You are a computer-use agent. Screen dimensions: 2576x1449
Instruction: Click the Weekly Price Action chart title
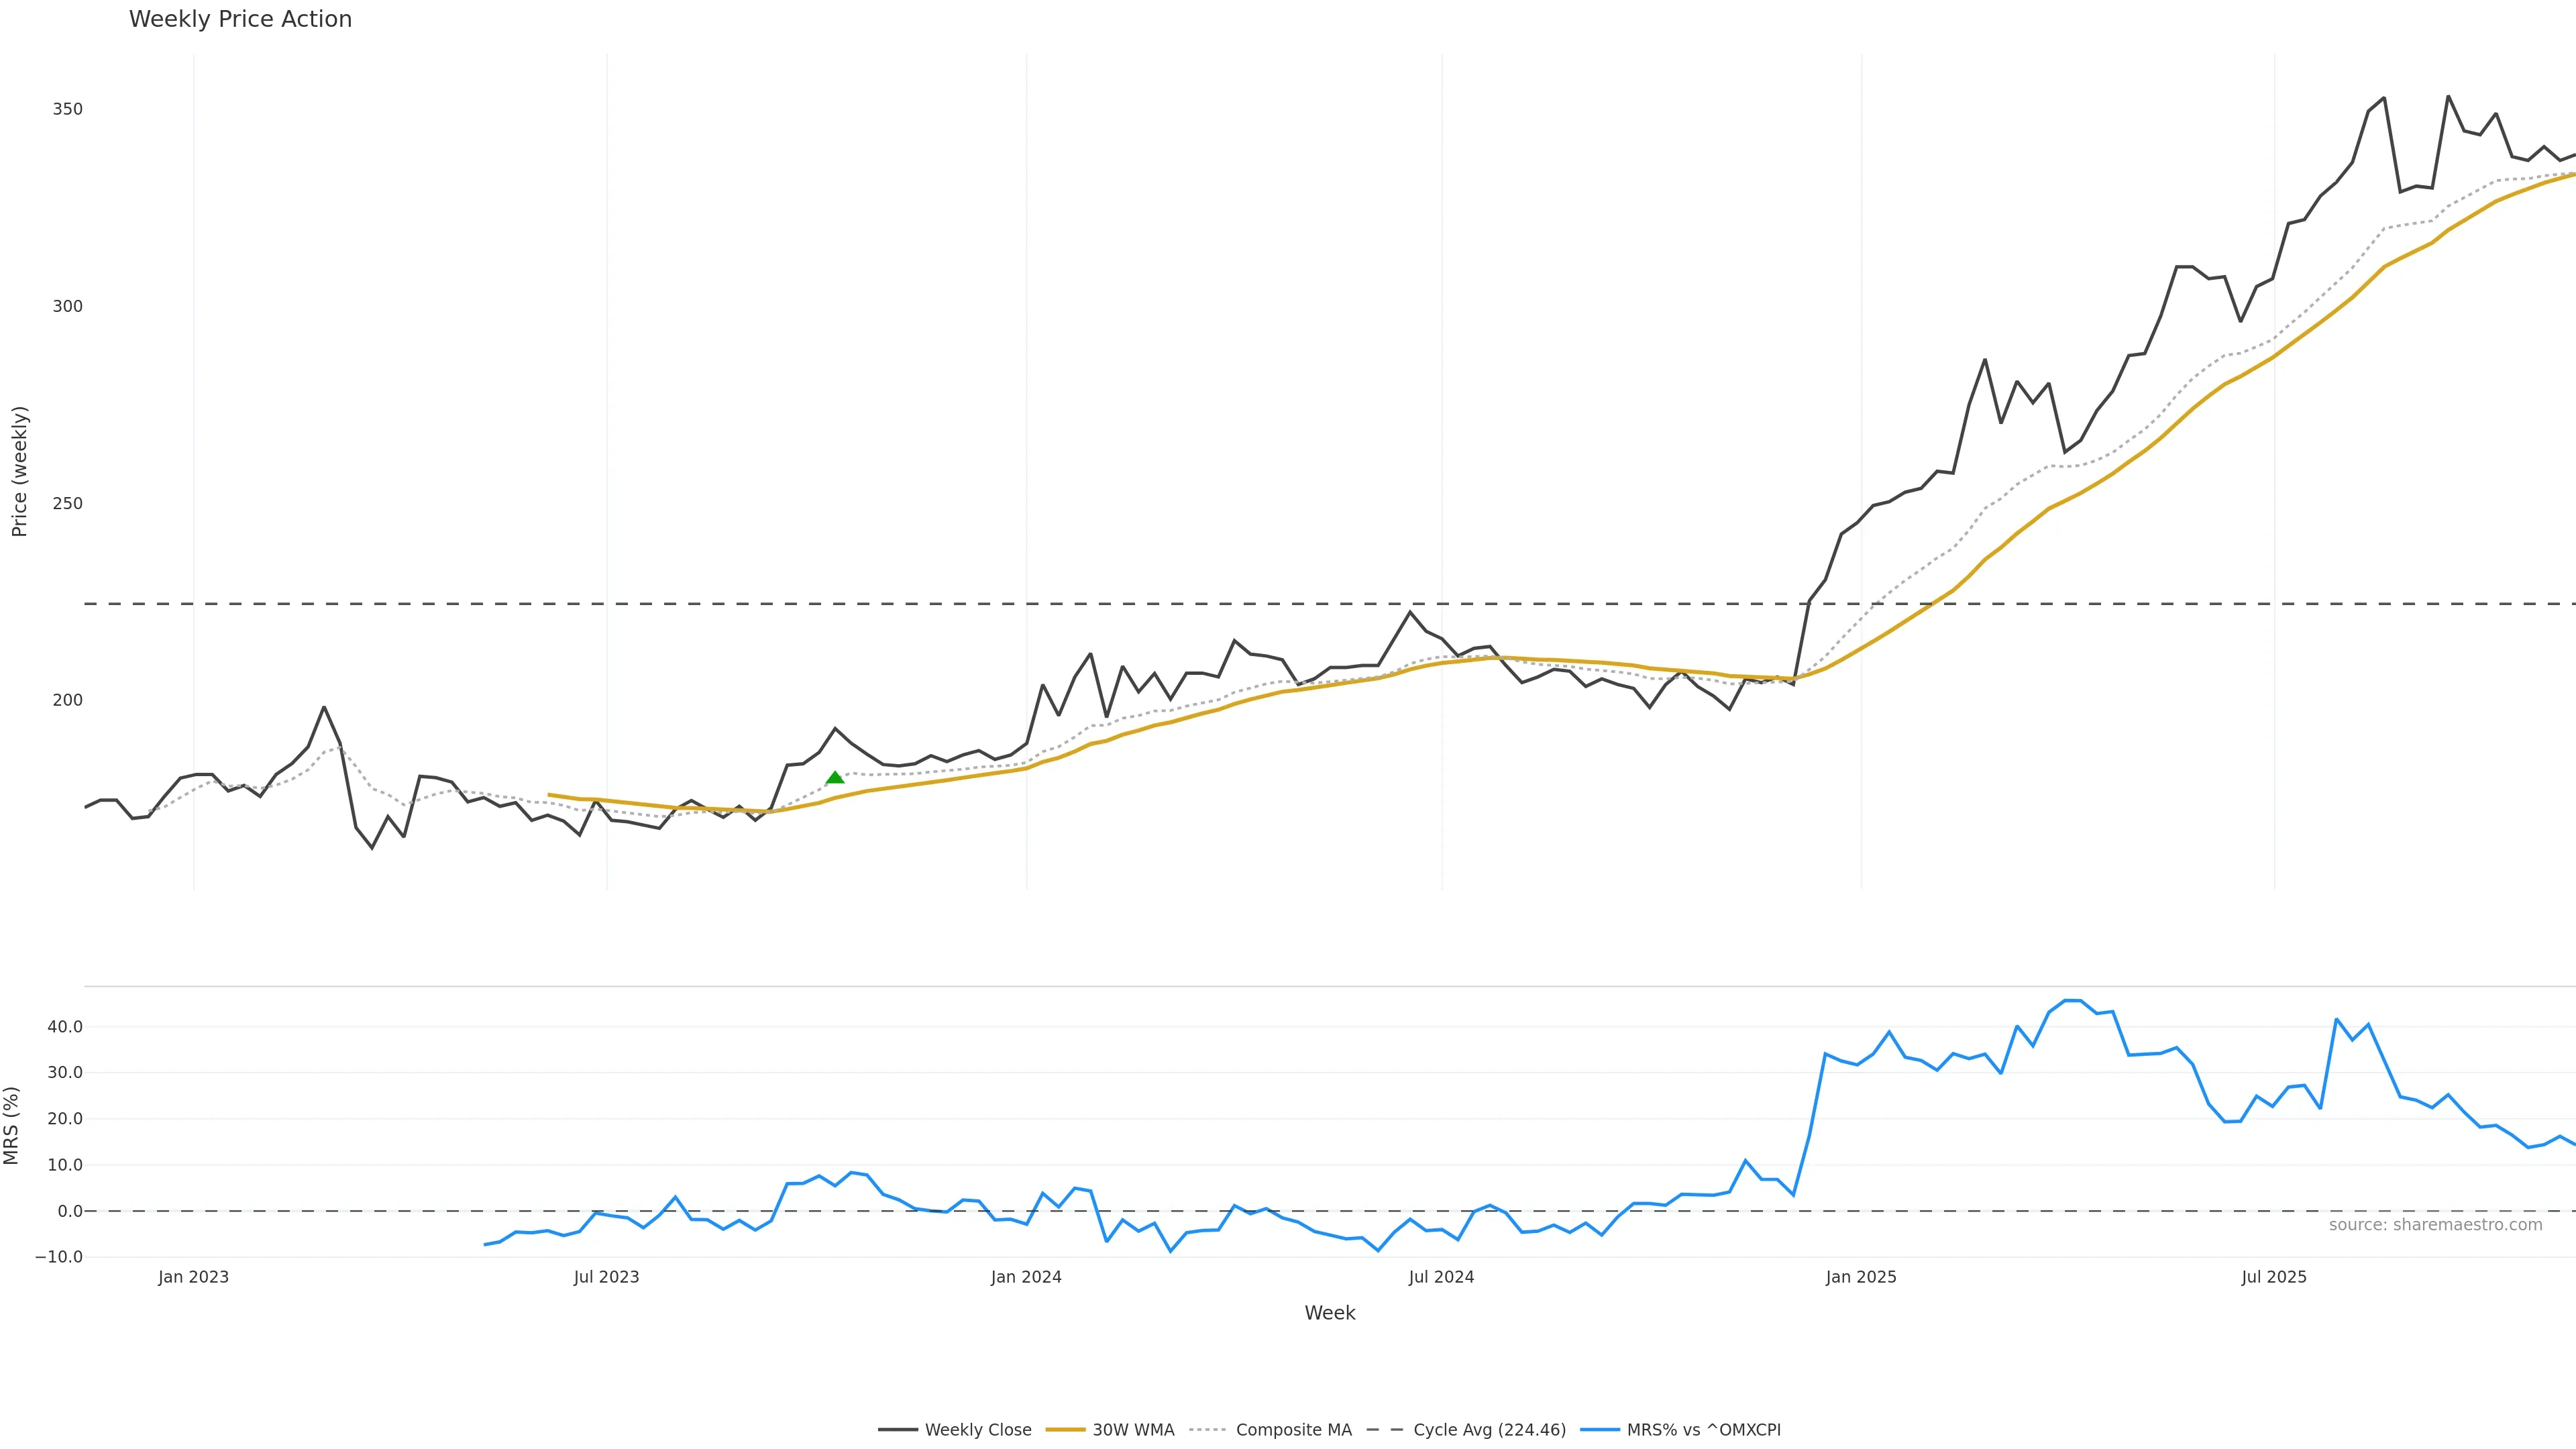point(240,19)
